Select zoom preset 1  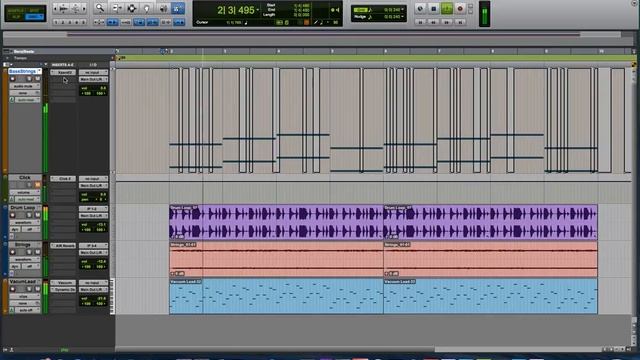[56, 22]
